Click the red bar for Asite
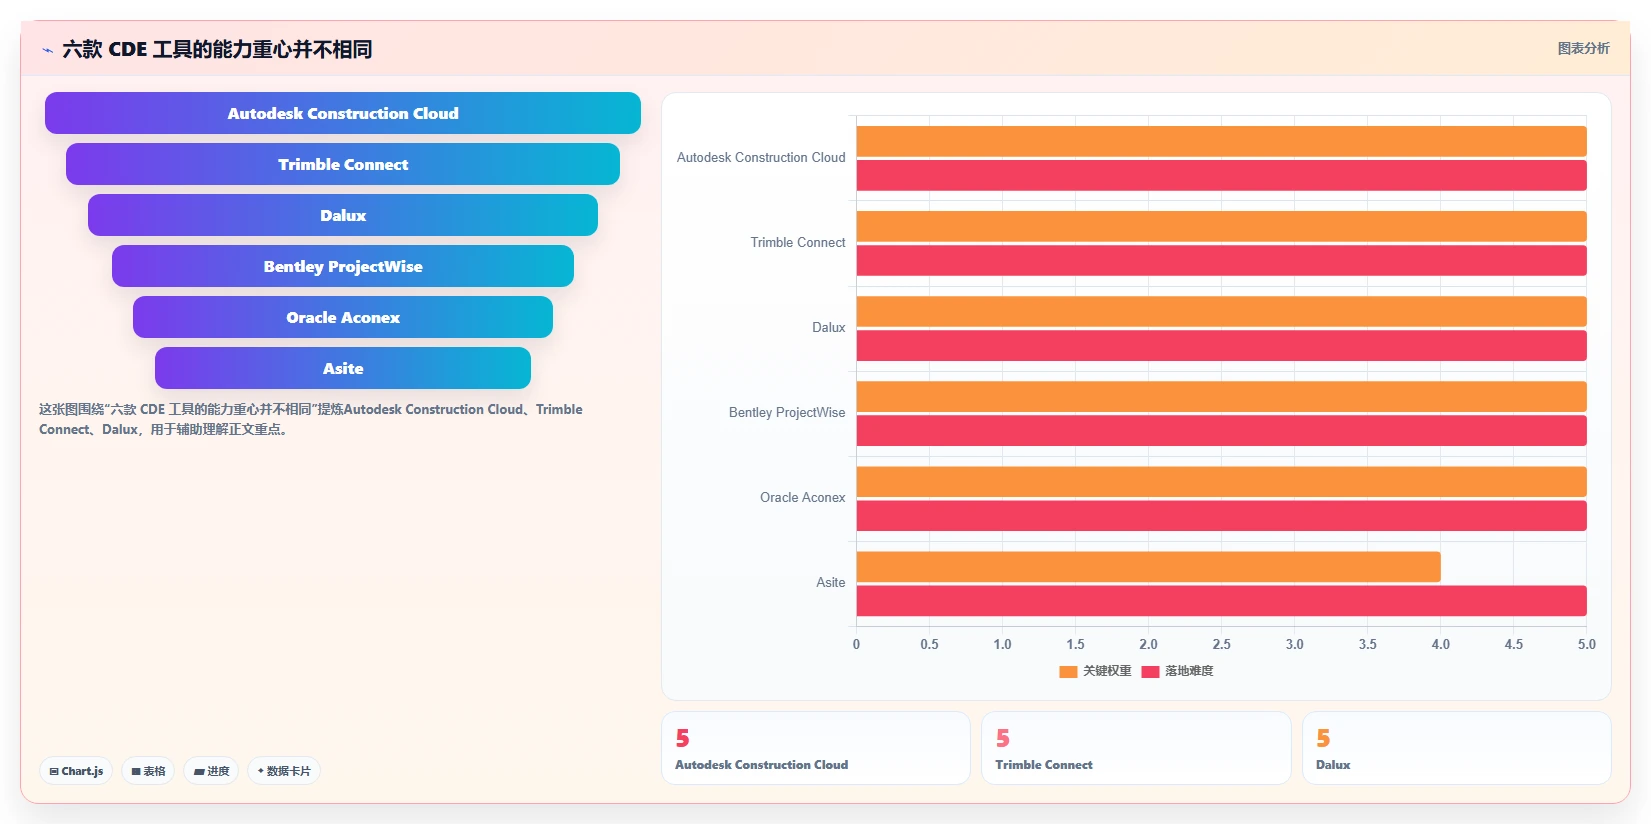 click(1221, 600)
